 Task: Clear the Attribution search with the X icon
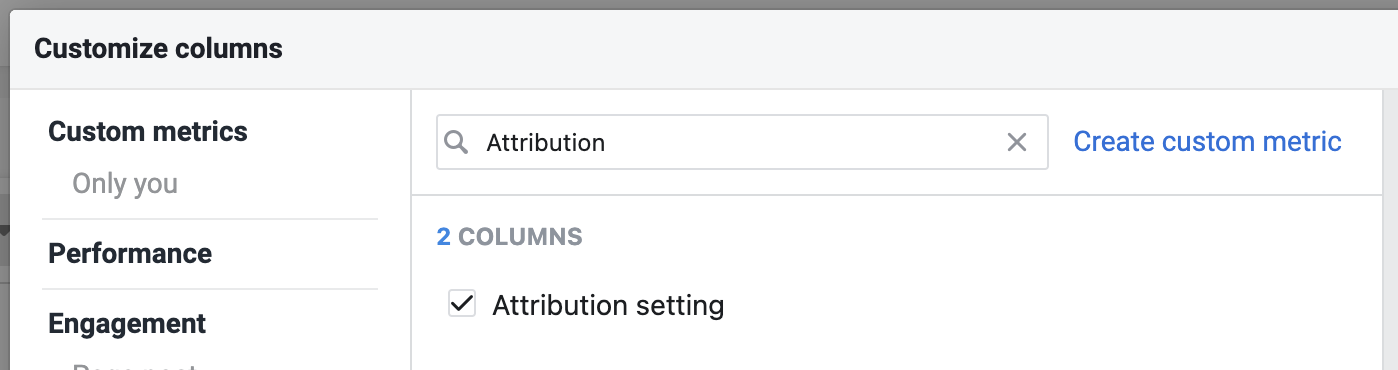1017,142
